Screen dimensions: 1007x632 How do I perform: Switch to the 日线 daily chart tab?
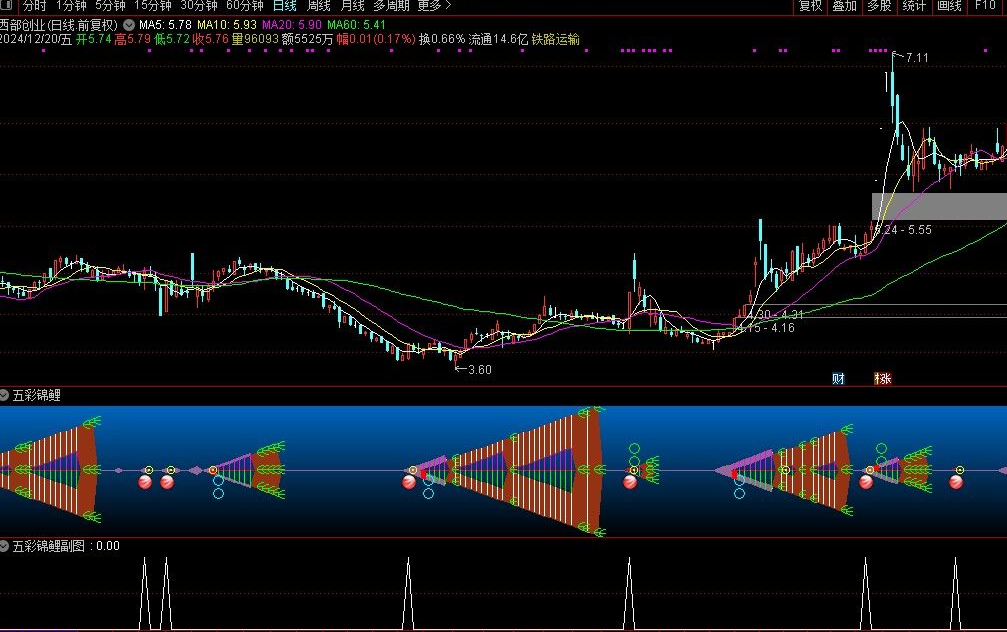click(x=285, y=6)
